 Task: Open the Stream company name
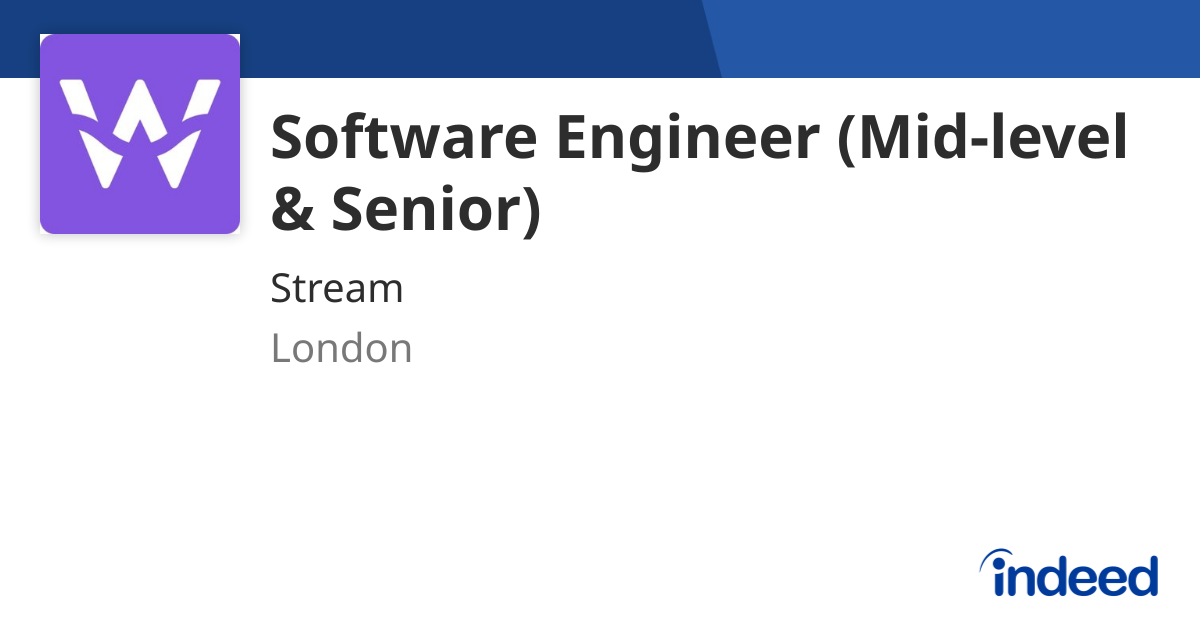click(337, 289)
